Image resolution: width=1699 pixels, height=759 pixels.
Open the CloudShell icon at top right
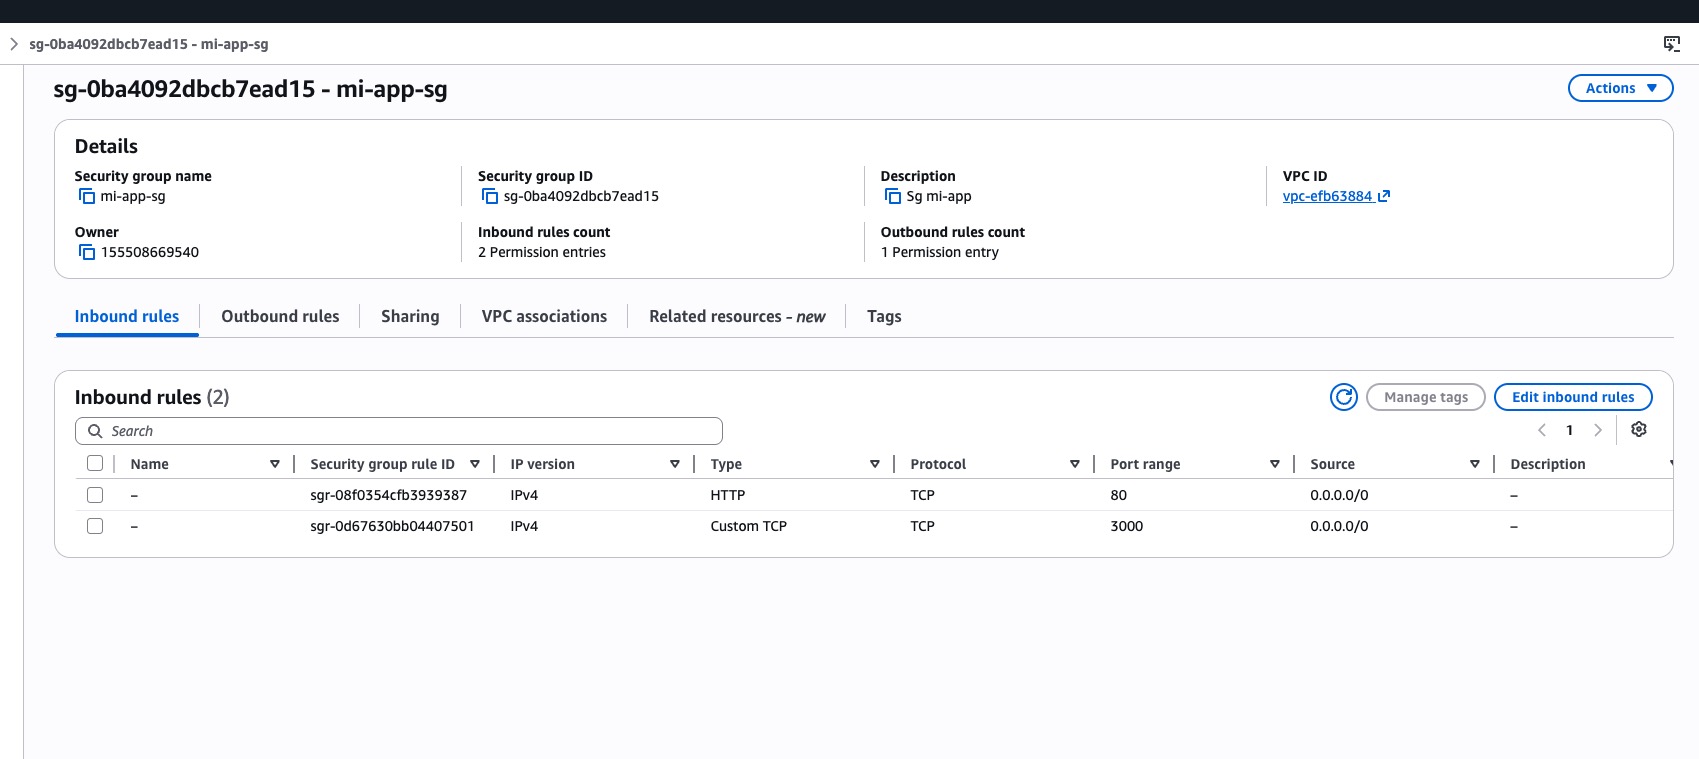[x=1672, y=44]
